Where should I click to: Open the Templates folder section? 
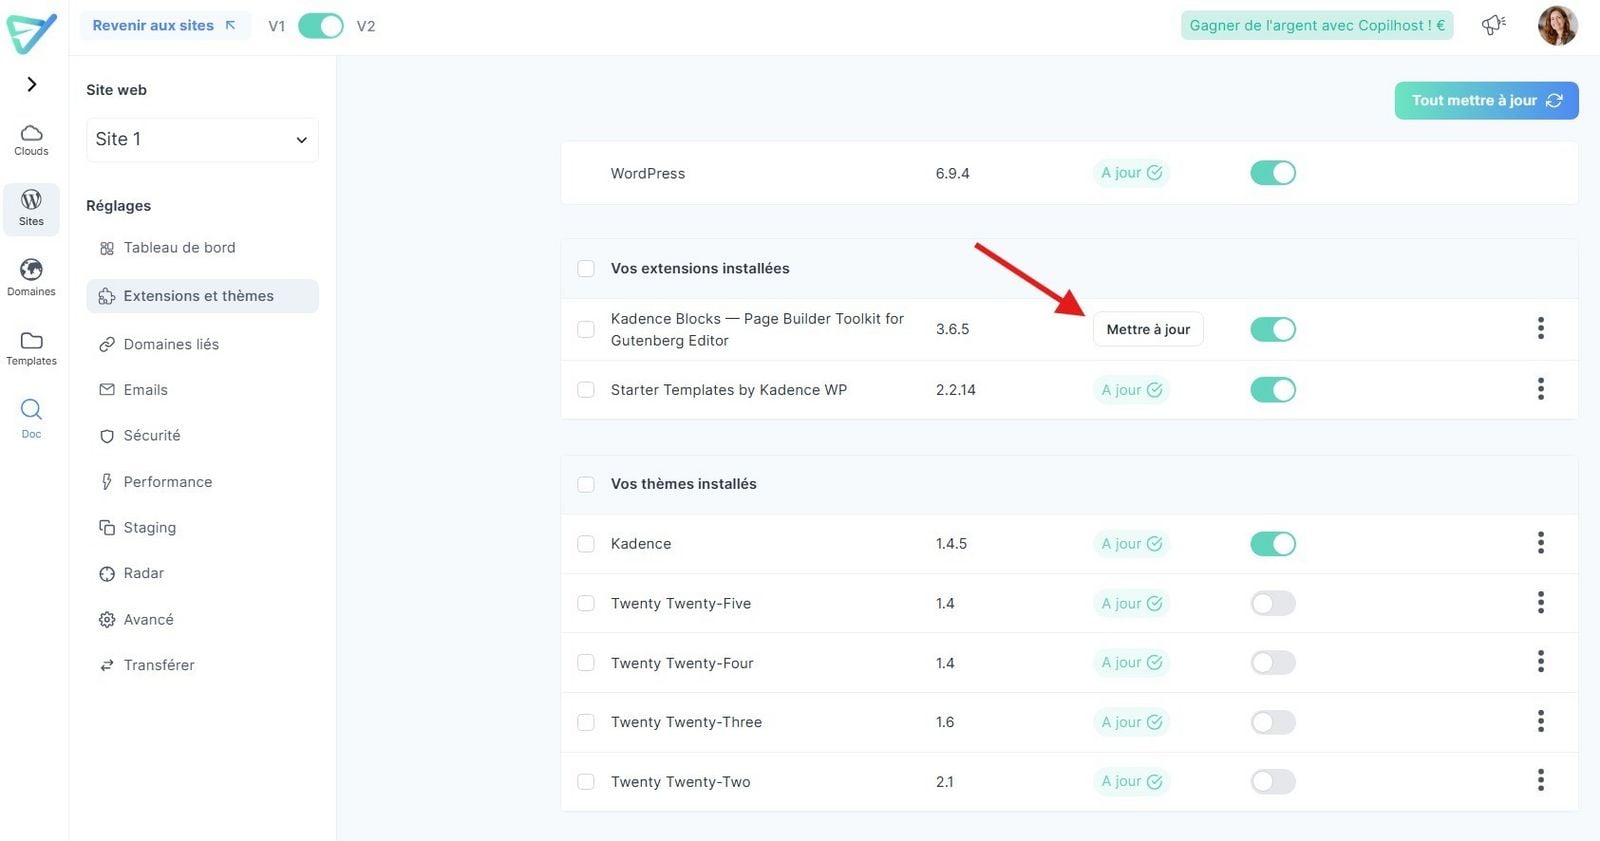pos(31,348)
